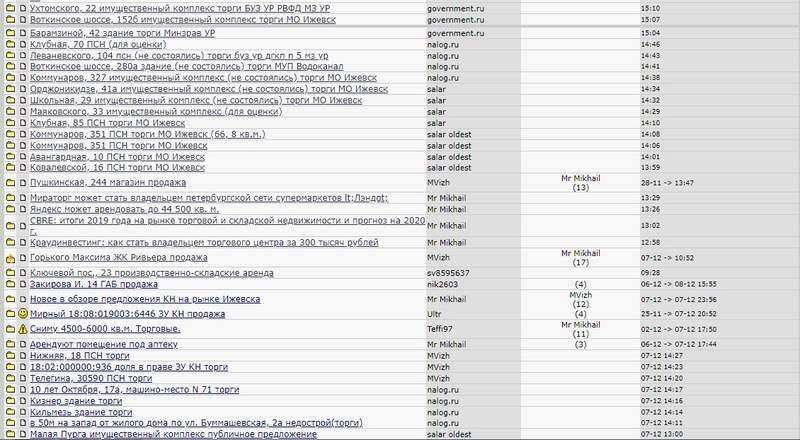Open topic Мираторг может стать владельцем петербургской сети

(209, 198)
